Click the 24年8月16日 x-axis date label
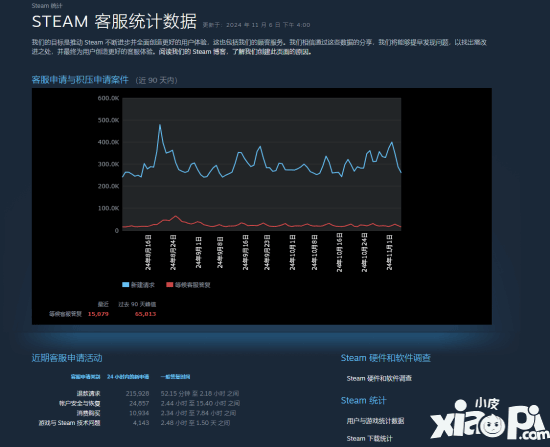 (148, 253)
